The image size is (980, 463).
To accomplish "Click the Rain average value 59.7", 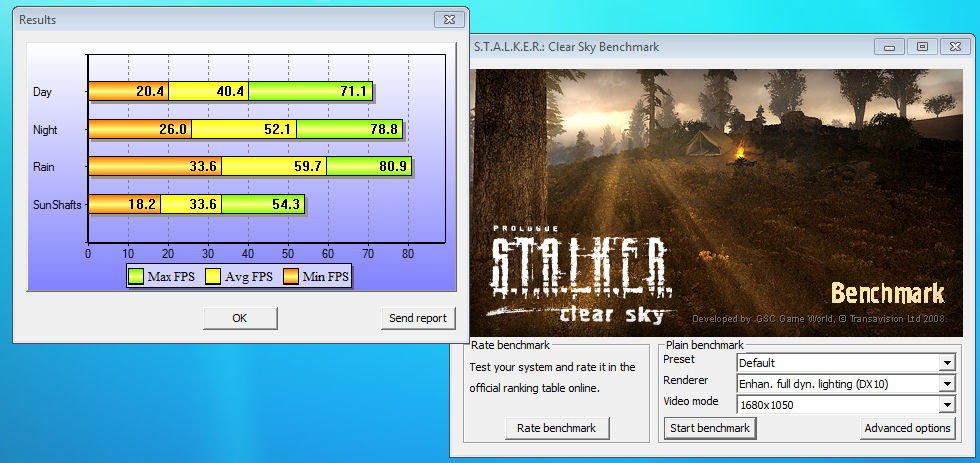I will [x=309, y=167].
